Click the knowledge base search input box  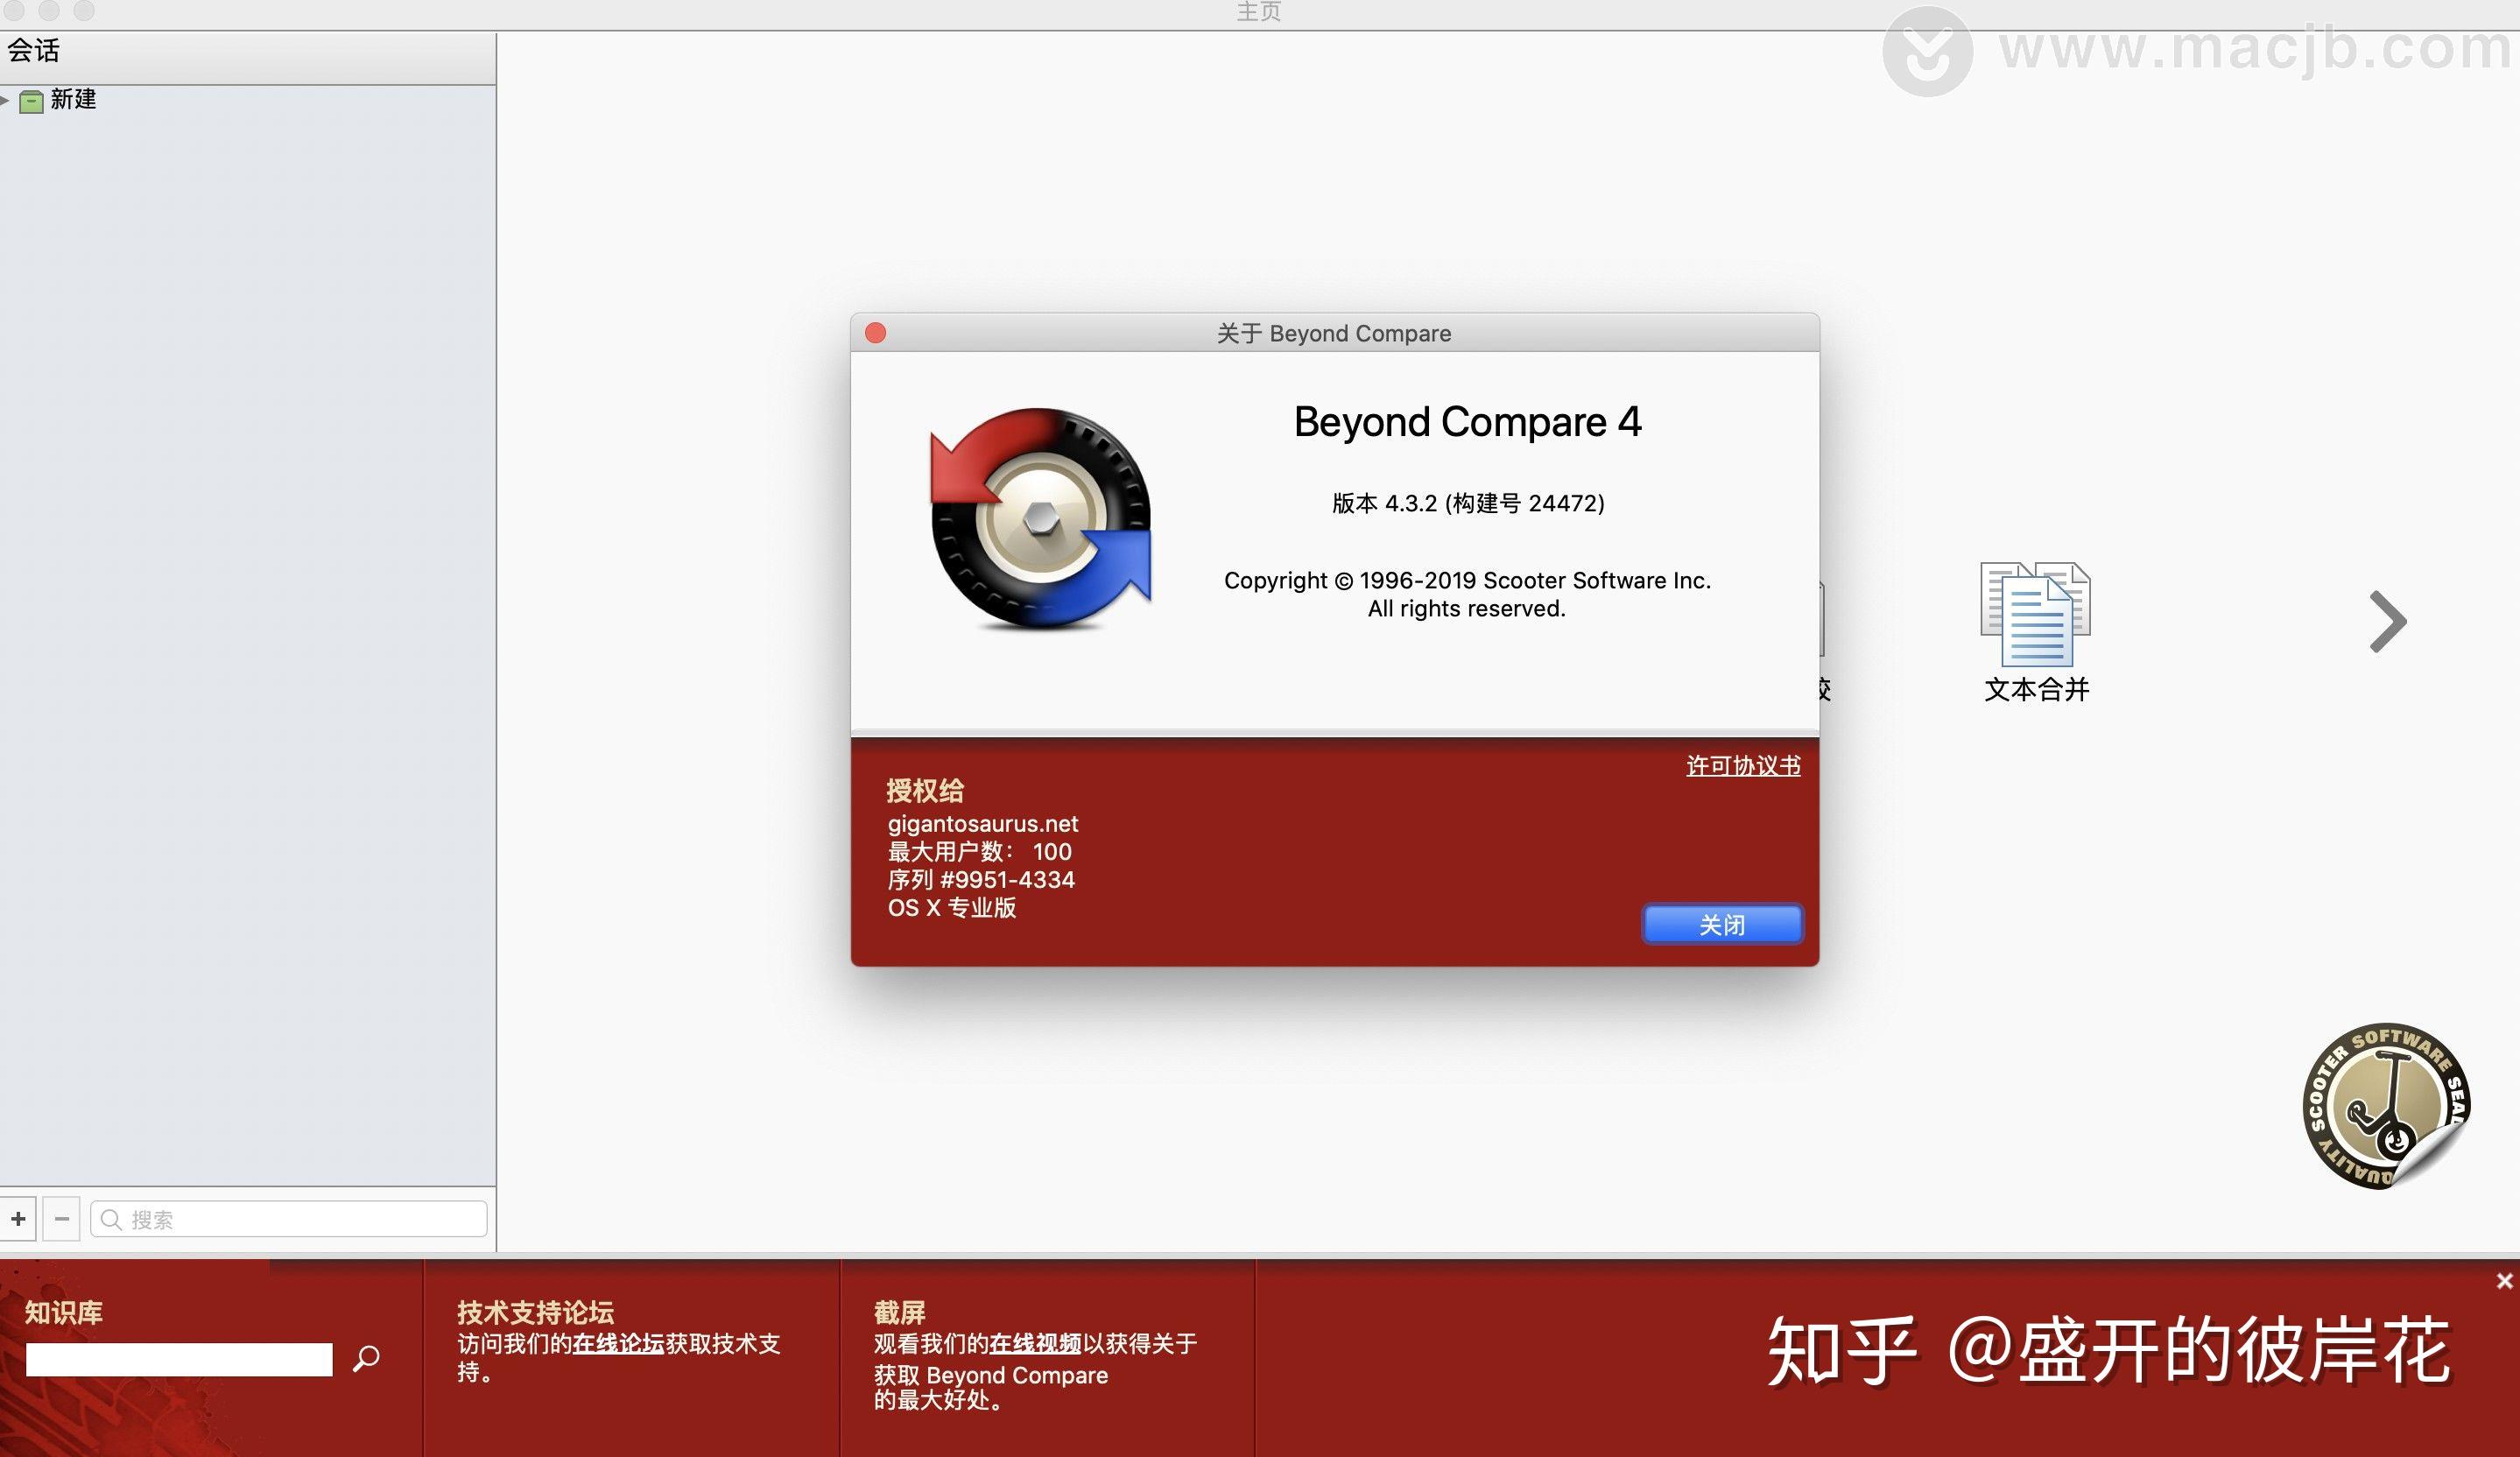tap(179, 1359)
